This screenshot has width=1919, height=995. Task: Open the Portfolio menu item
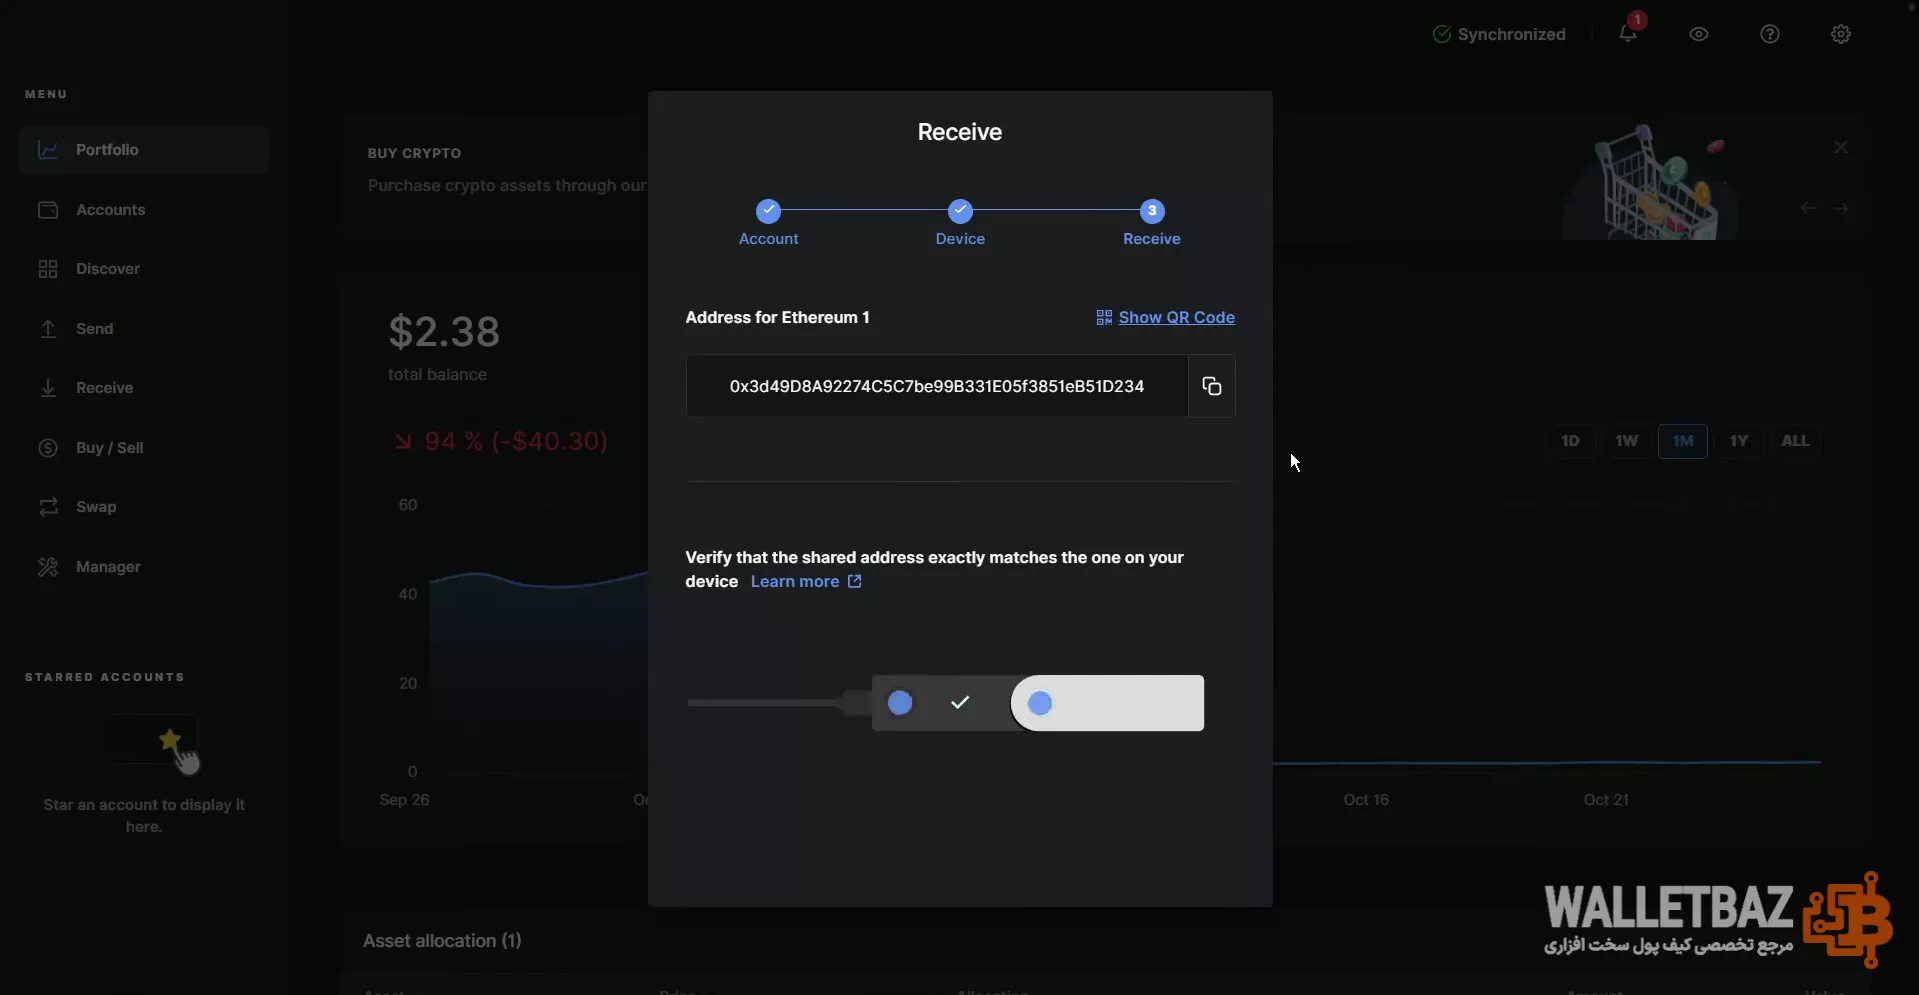click(x=144, y=150)
